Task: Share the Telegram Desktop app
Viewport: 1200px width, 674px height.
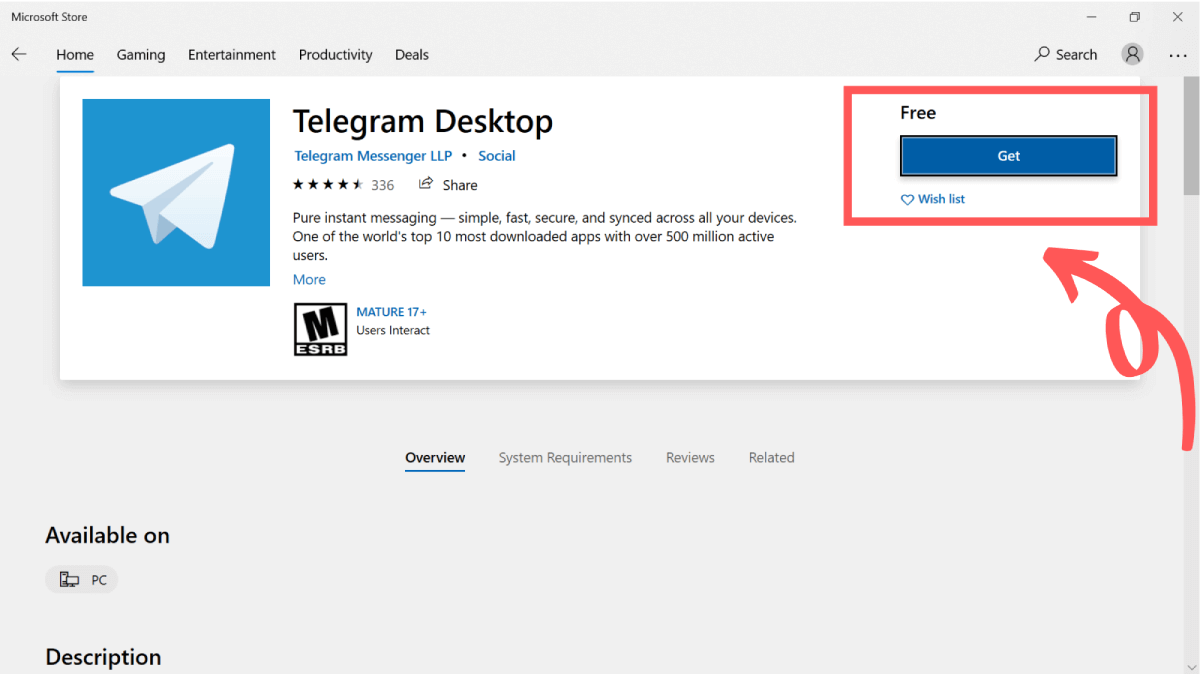Action: tap(448, 184)
